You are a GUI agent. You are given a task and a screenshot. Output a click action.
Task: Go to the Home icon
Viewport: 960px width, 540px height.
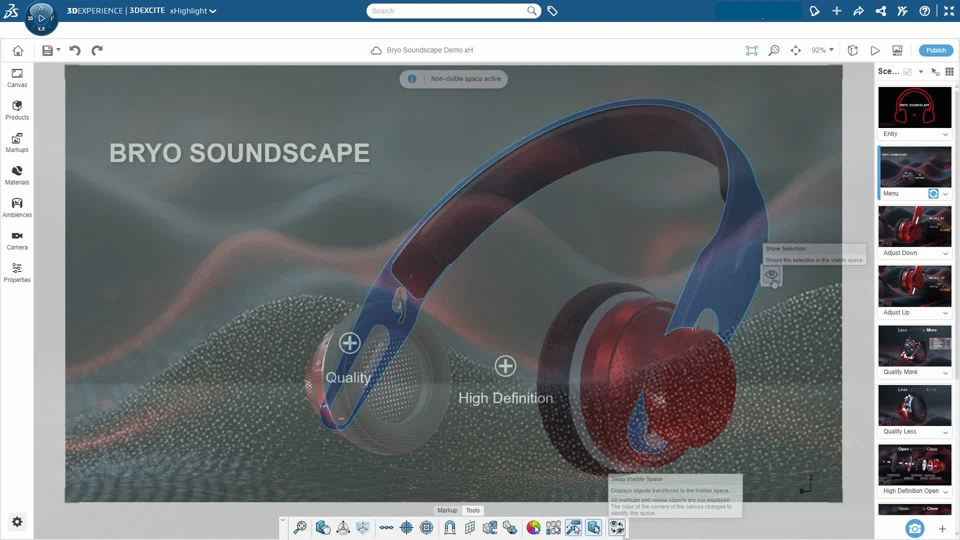(x=18, y=50)
